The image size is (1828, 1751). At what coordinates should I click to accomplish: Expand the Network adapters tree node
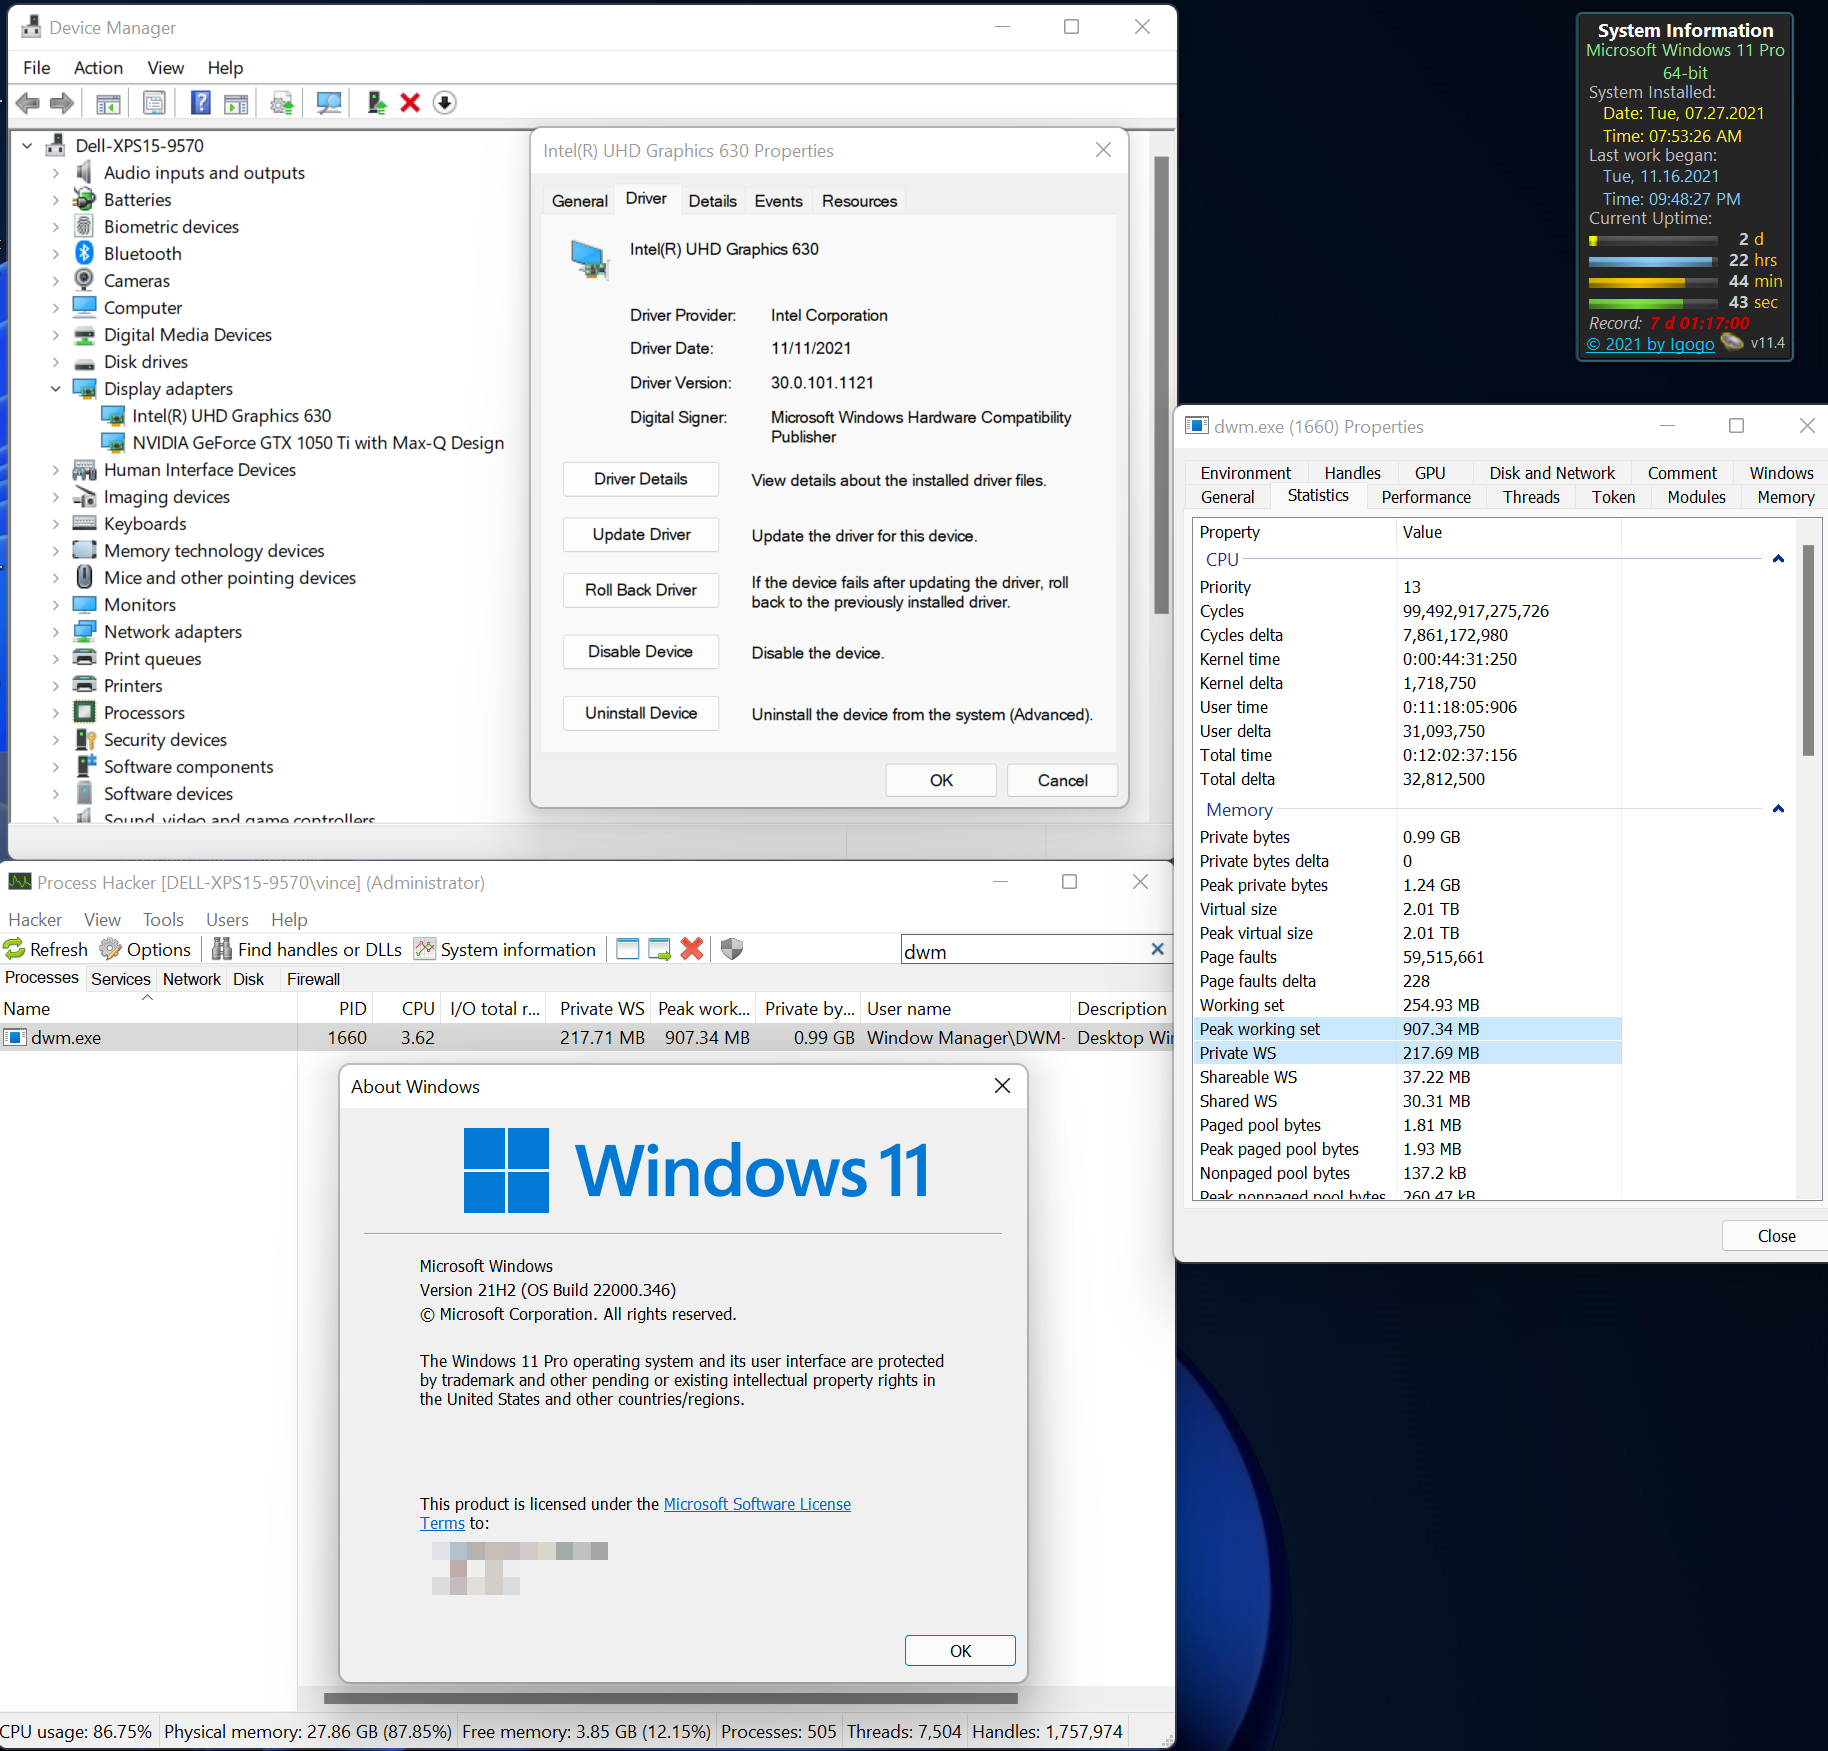[57, 631]
